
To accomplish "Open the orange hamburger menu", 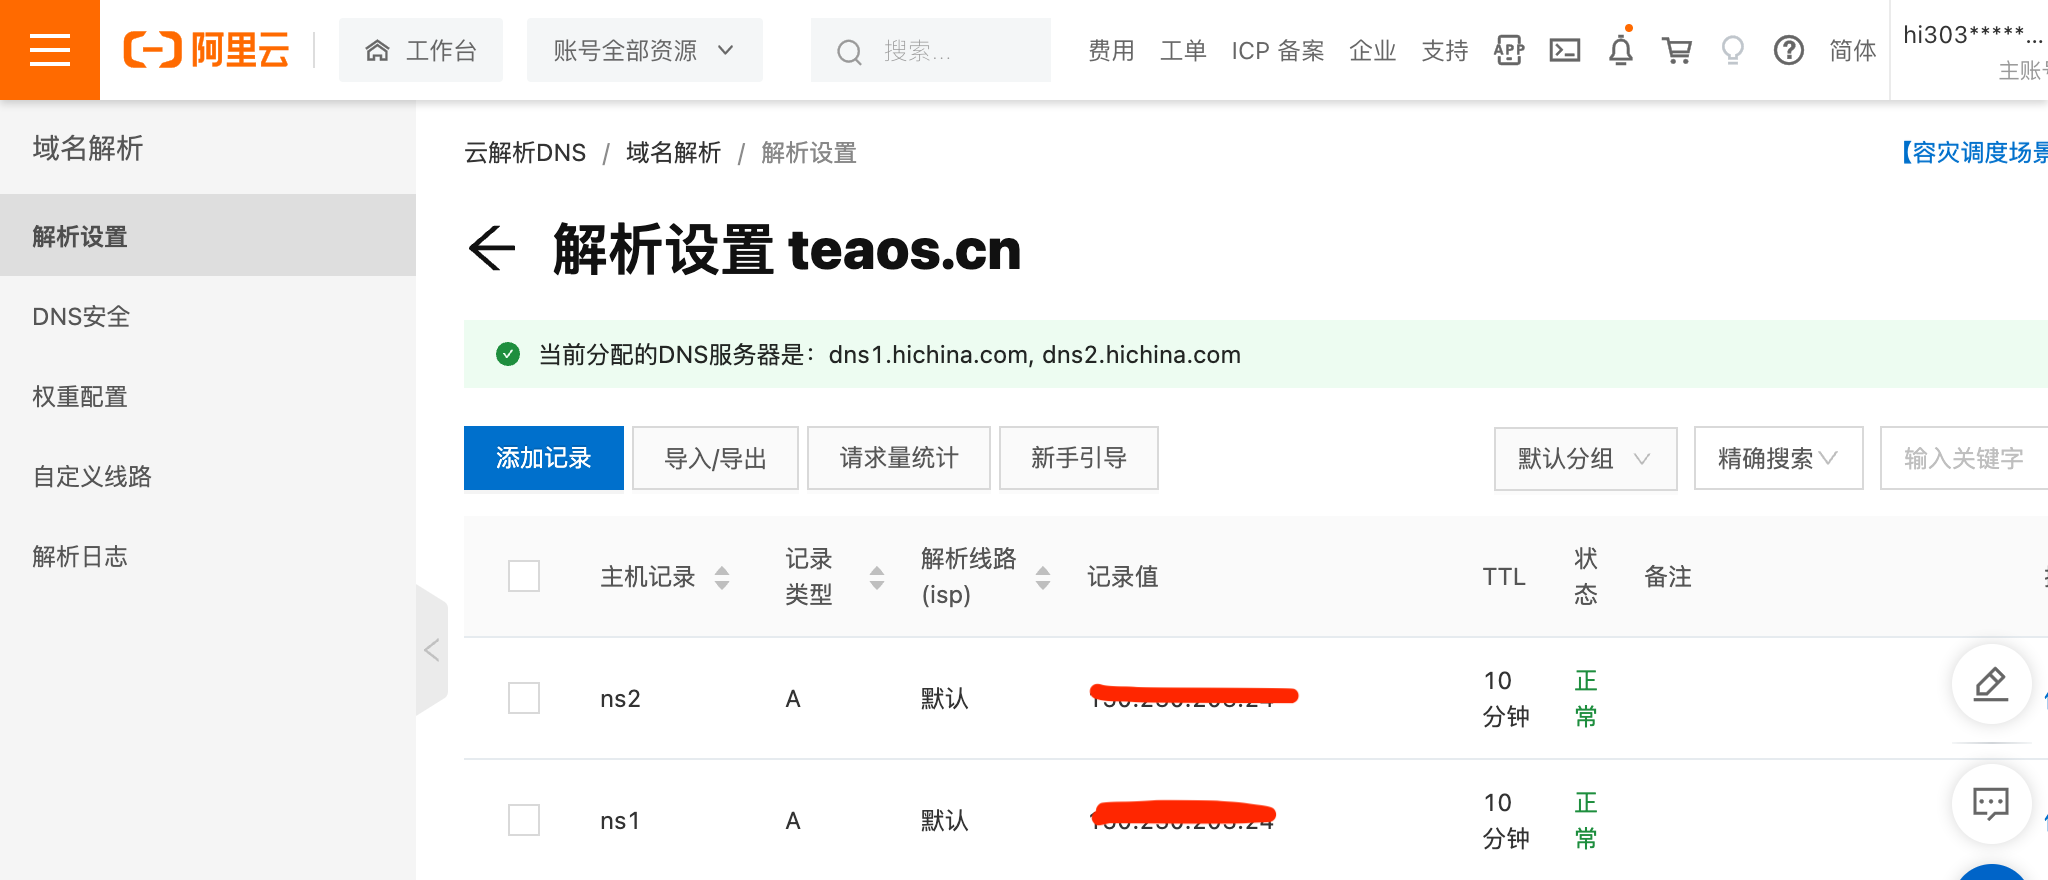I will pos(50,50).
